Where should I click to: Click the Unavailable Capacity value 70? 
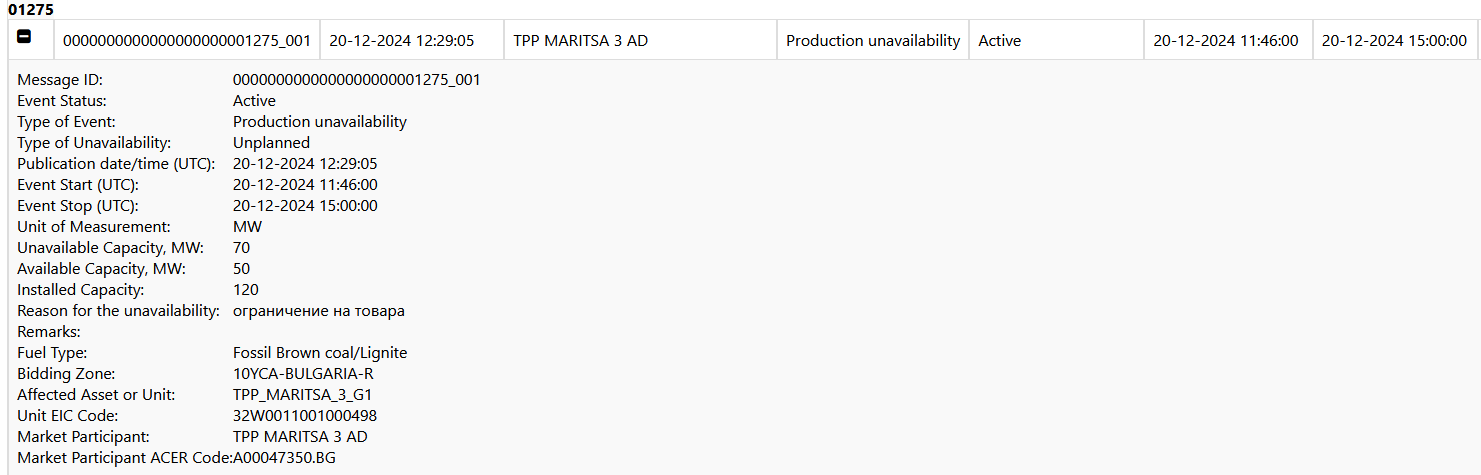(x=241, y=248)
